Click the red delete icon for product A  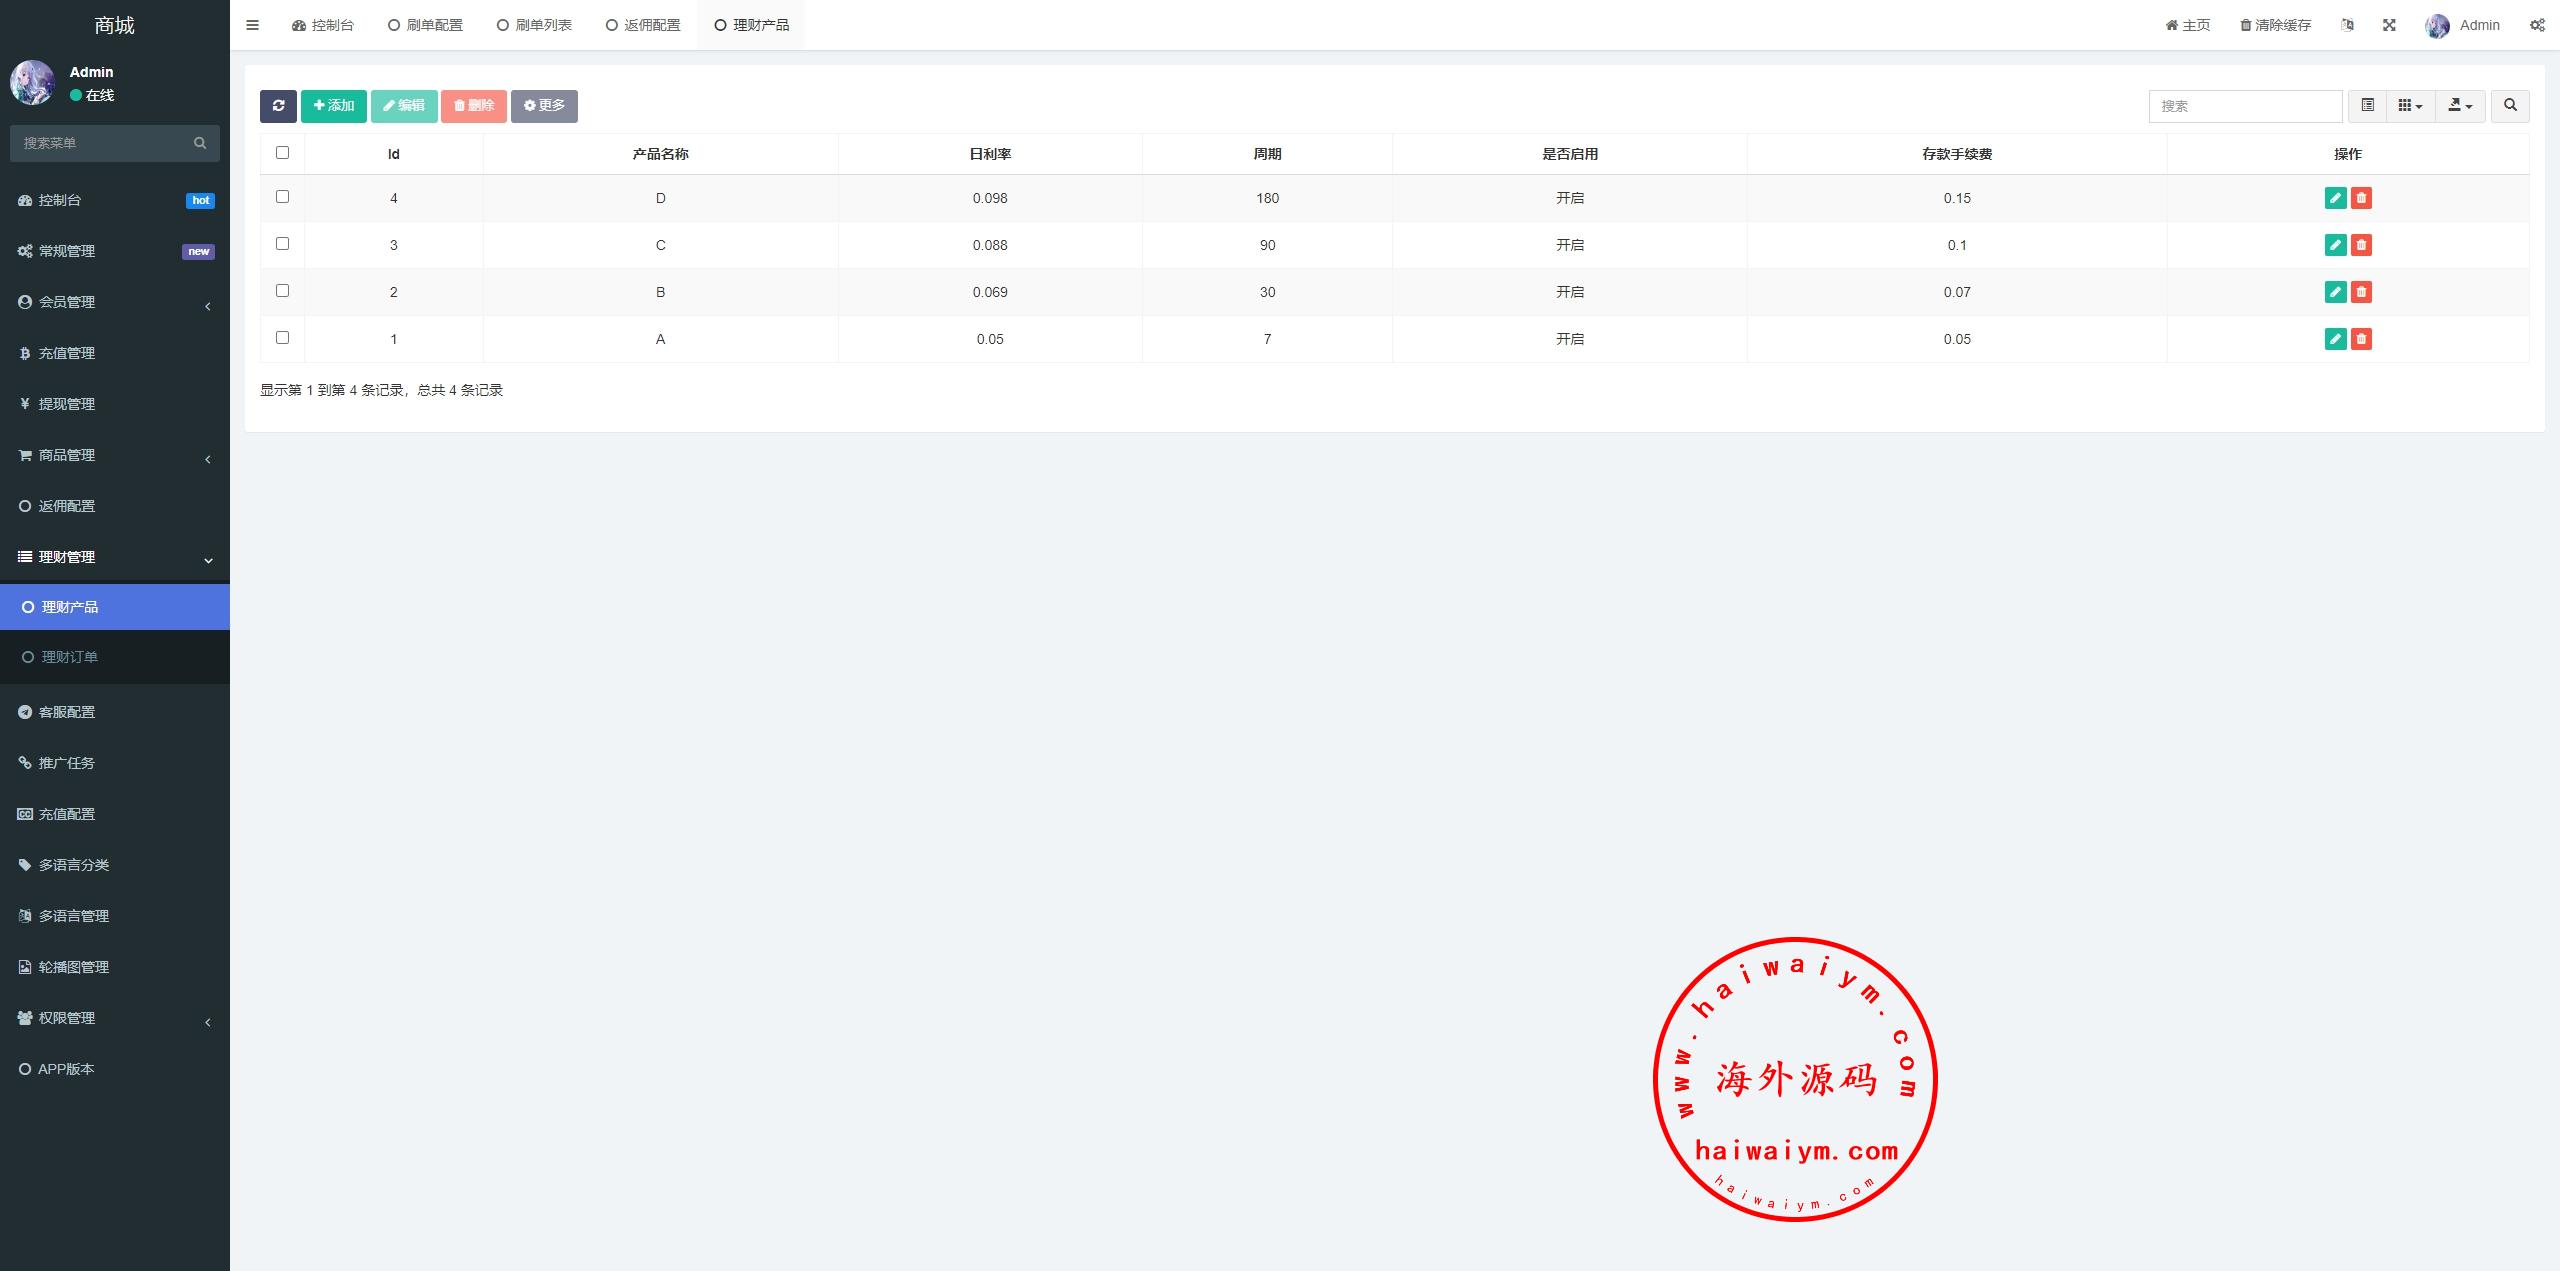tap(2361, 339)
